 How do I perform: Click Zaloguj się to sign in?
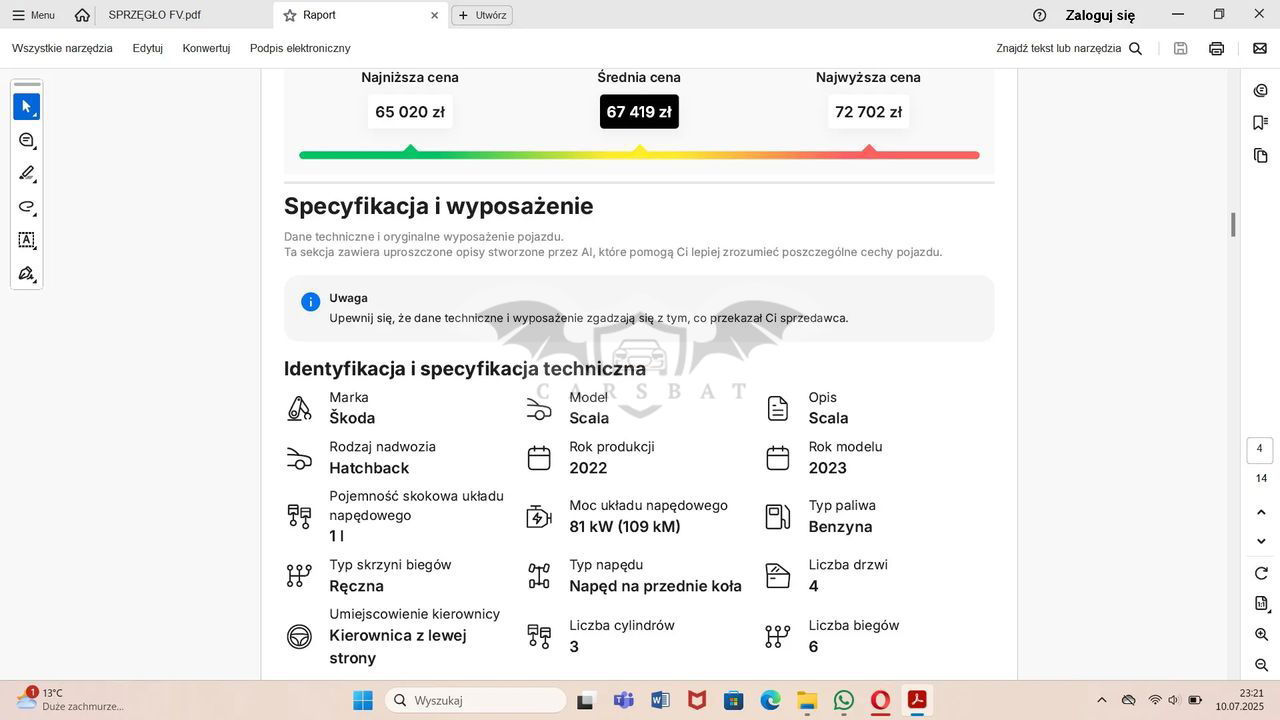point(1099,15)
